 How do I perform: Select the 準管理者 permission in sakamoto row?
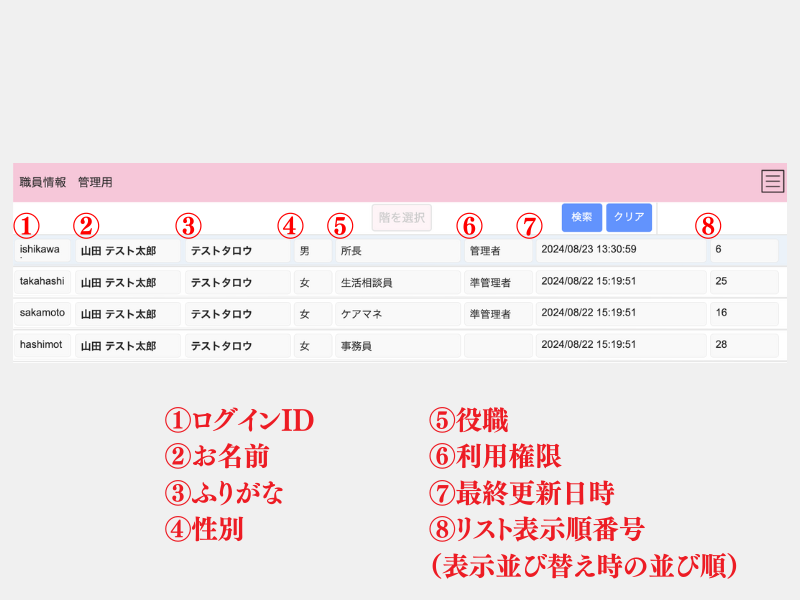tap(497, 314)
